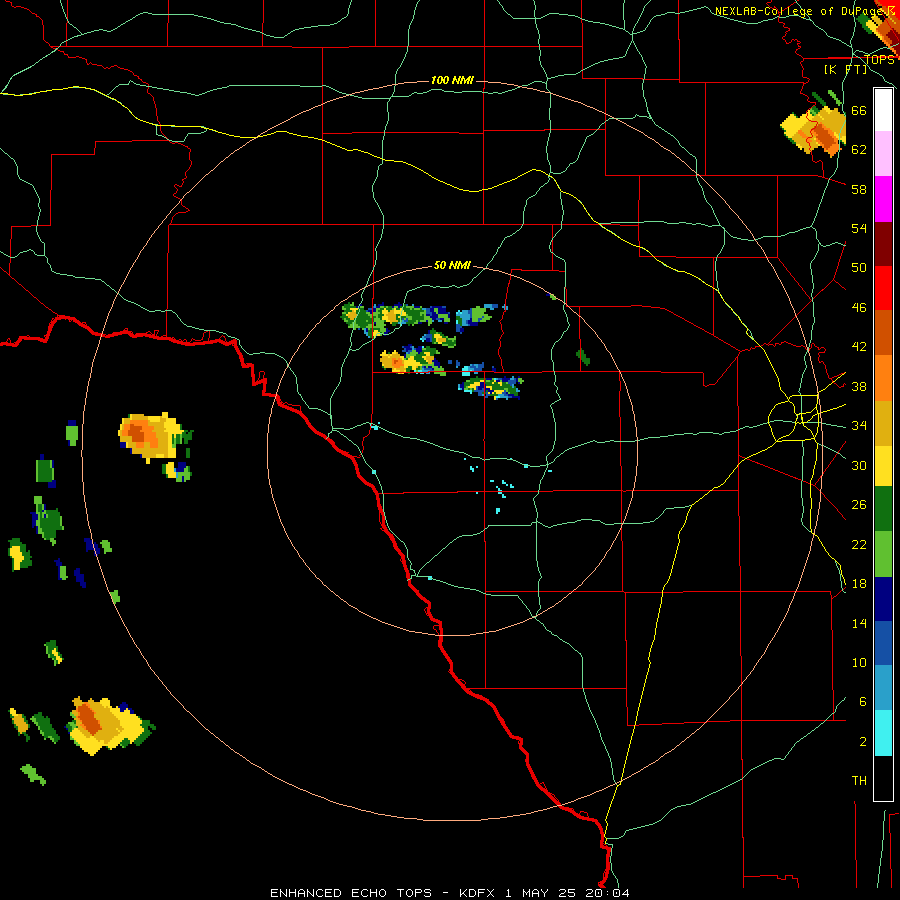Click the '10' scale value

coord(859,663)
